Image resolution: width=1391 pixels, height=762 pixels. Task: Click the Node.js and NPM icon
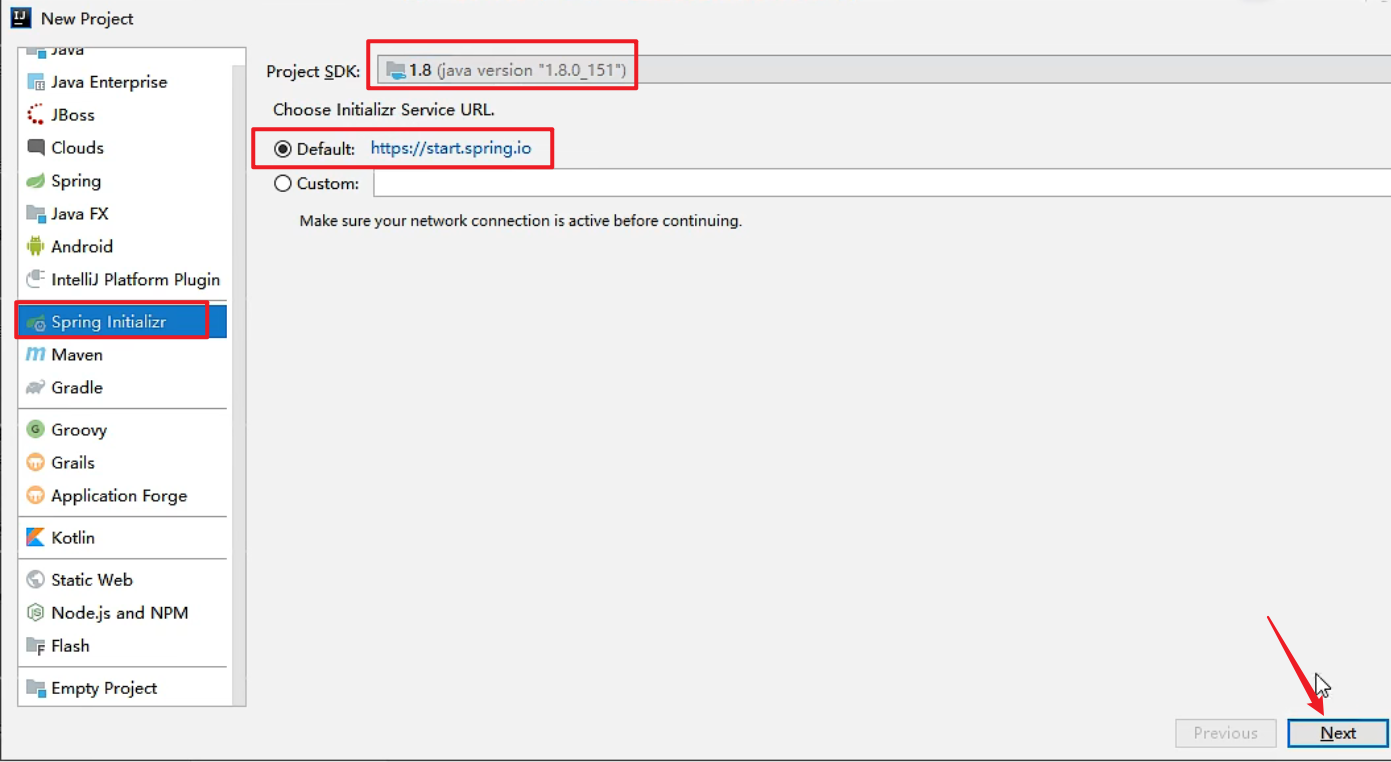[x=36, y=613]
